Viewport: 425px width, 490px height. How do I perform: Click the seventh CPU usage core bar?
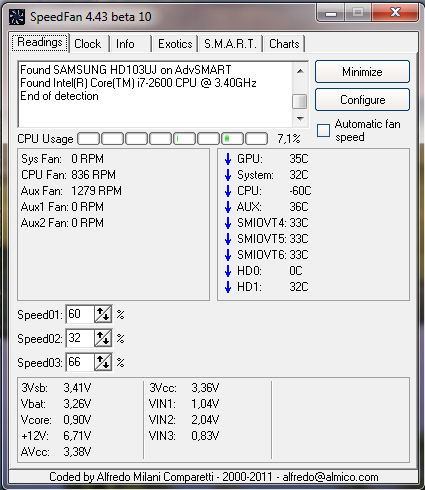[232, 139]
